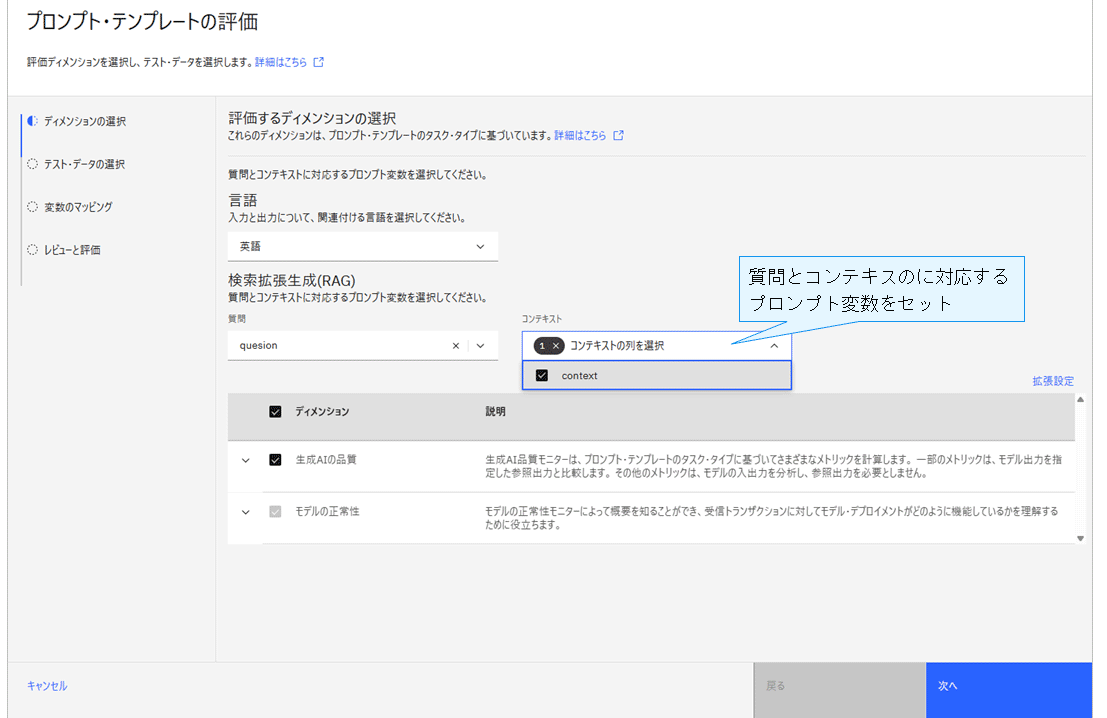
Task: Click external link icon beside top 詳細はこちら
Action: (x=319, y=62)
